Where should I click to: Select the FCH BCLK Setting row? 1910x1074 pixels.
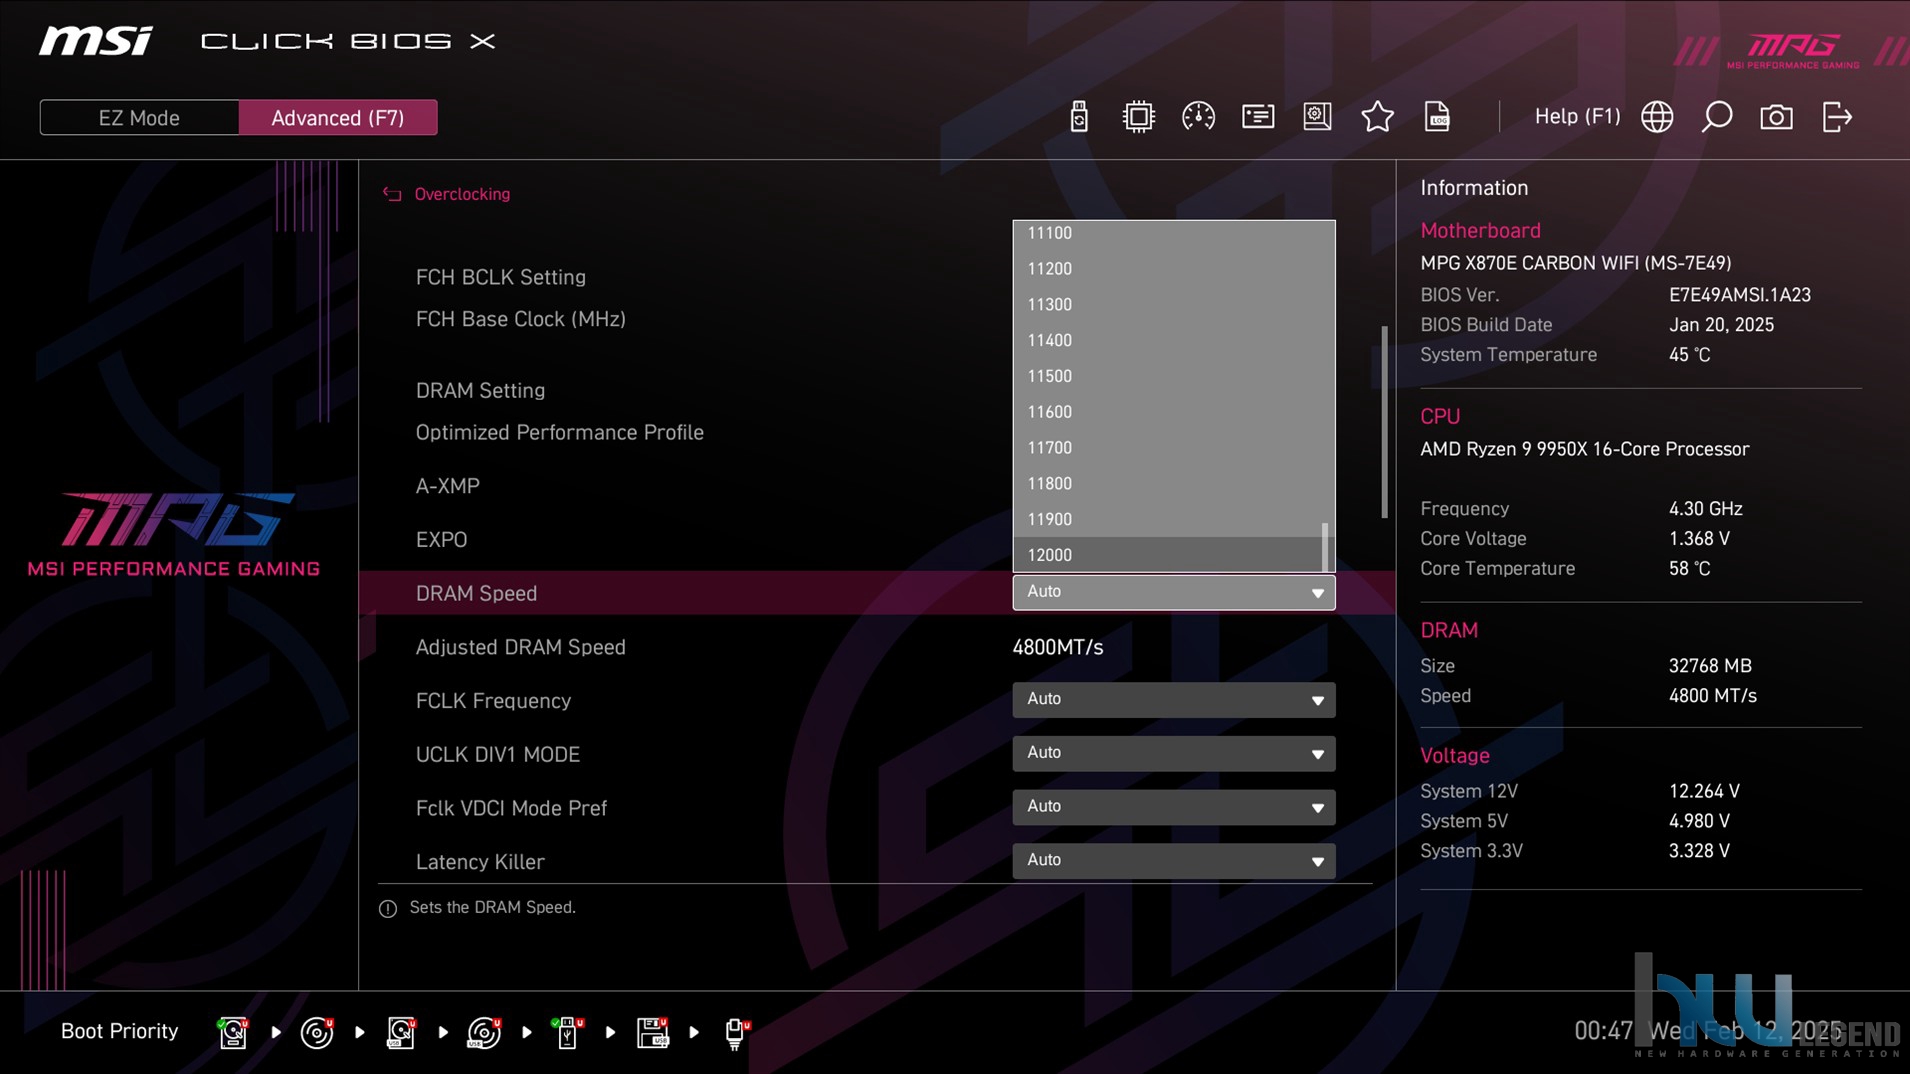point(501,277)
